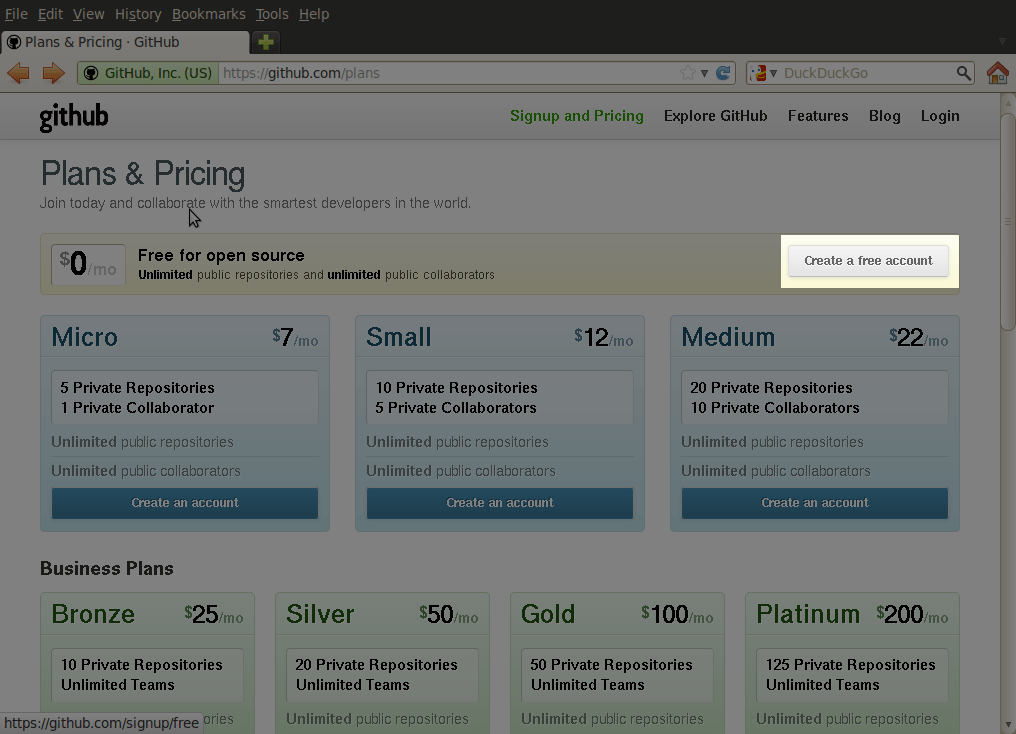1016x734 pixels.
Task: Click the Bronze plan heading
Action: point(93,614)
